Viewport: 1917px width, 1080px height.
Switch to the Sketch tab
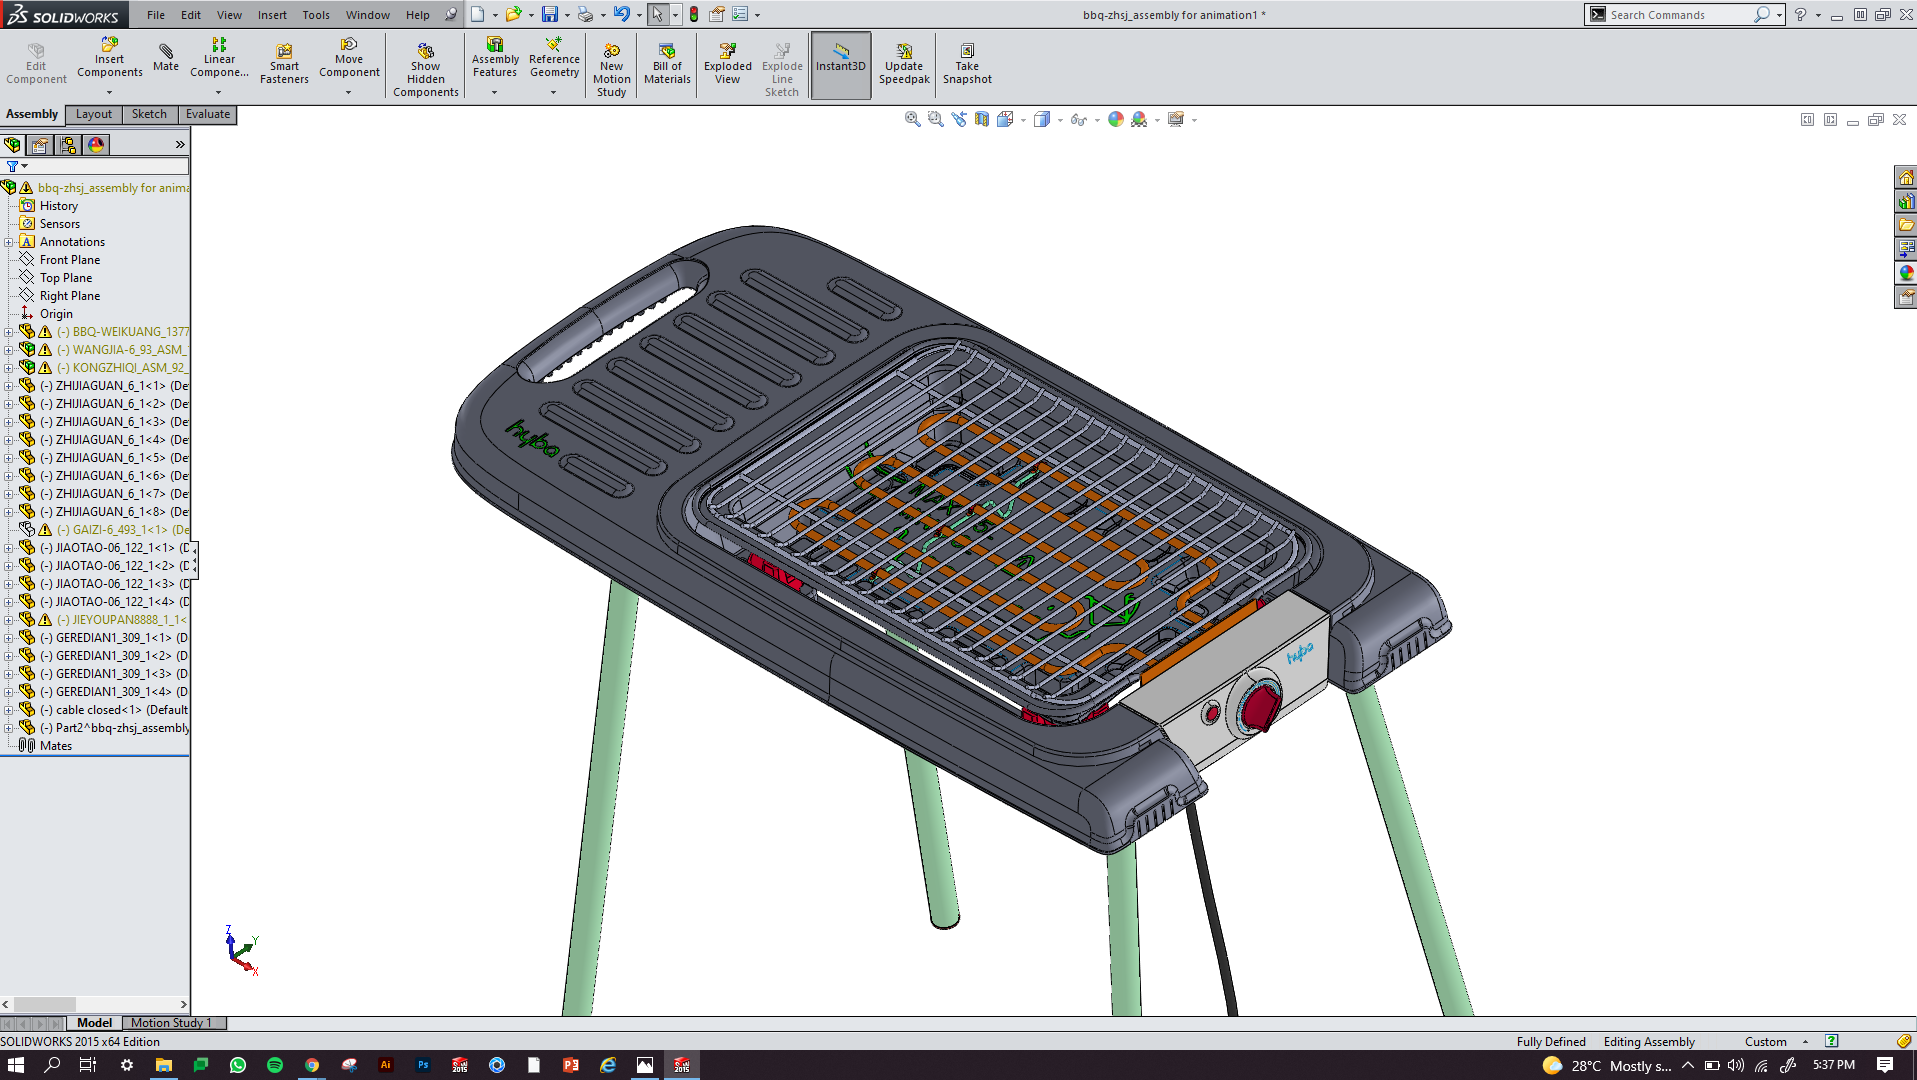[x=149, y=114]
